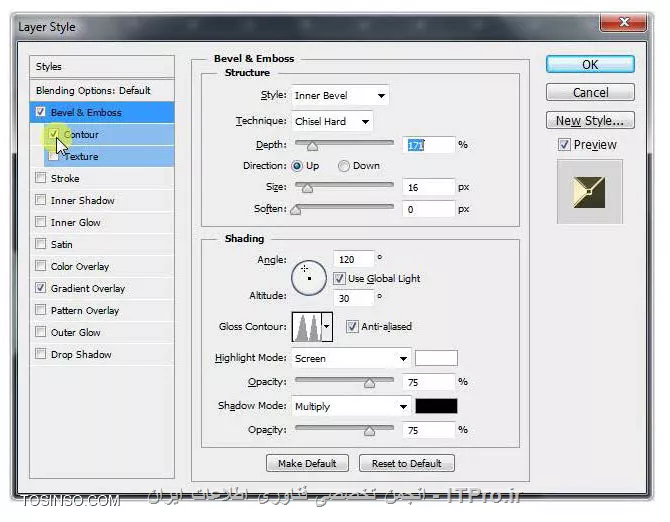Enable the Inner Glow checkbox
This screenshot has width=670, height=522.
point(41,222)
